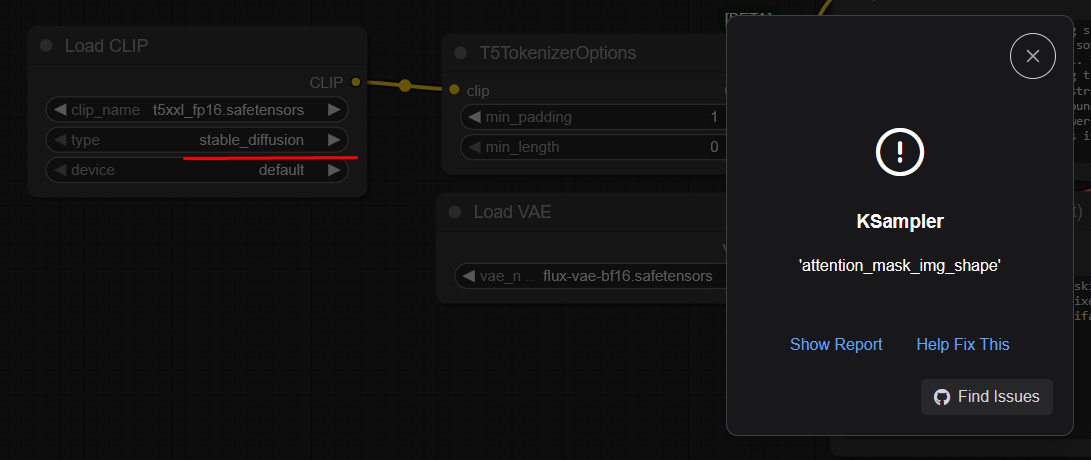
Task: Select previous clip_name with left arrow
Action: (59, 110)
